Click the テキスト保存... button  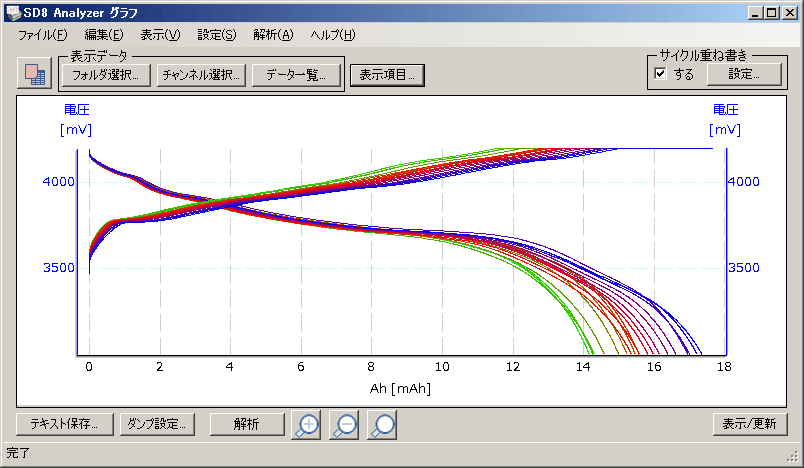coord(64,424)
